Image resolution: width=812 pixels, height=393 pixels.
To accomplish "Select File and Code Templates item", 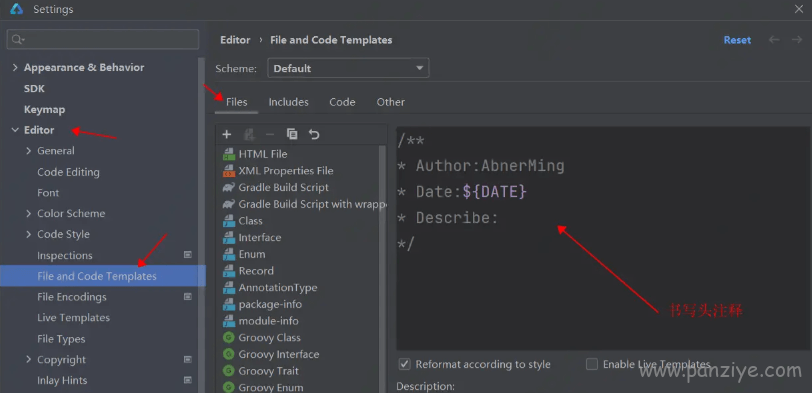I will [x=103, y=276].
